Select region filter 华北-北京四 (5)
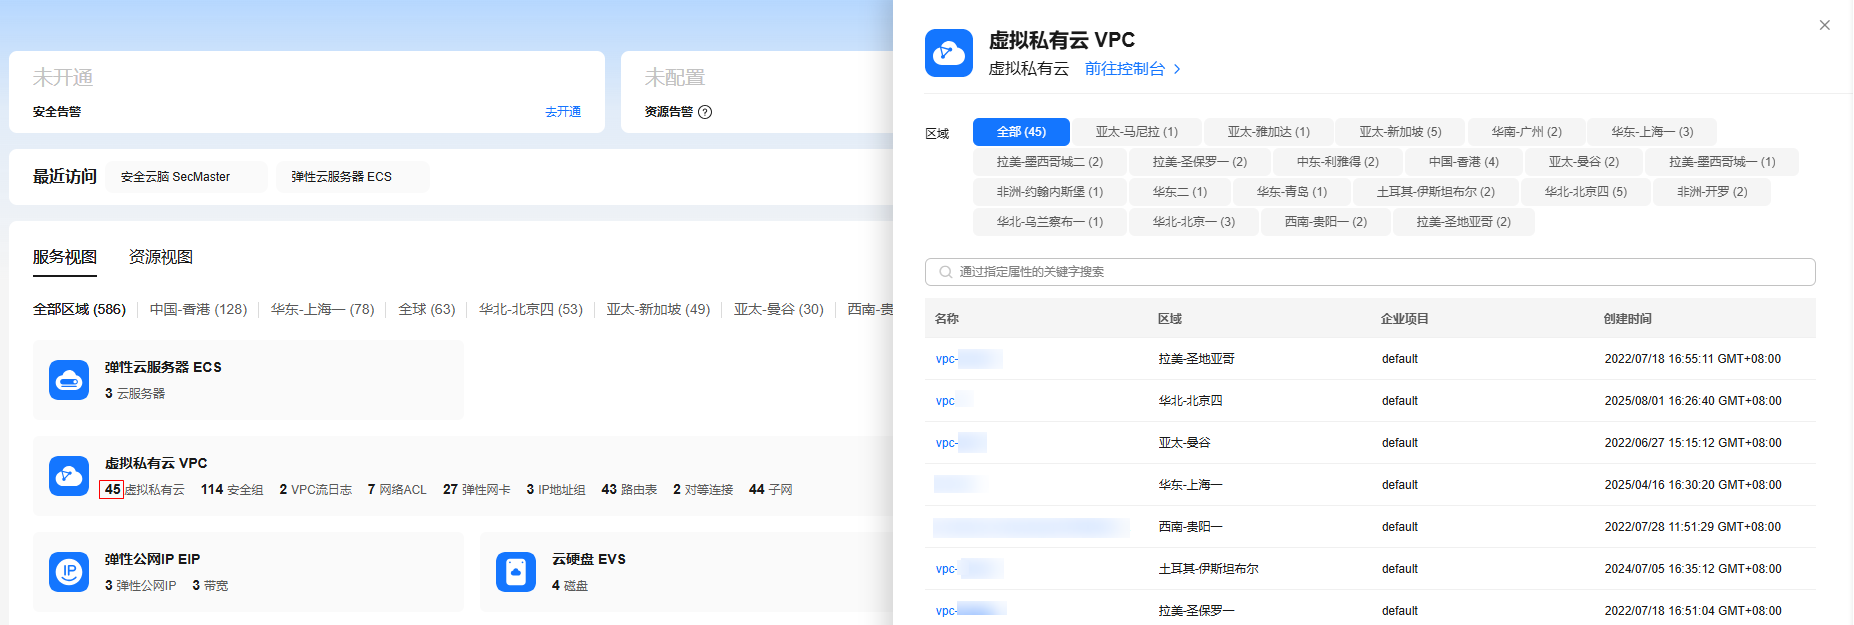The image size is (1854, 625). [x=1586, y=192]
